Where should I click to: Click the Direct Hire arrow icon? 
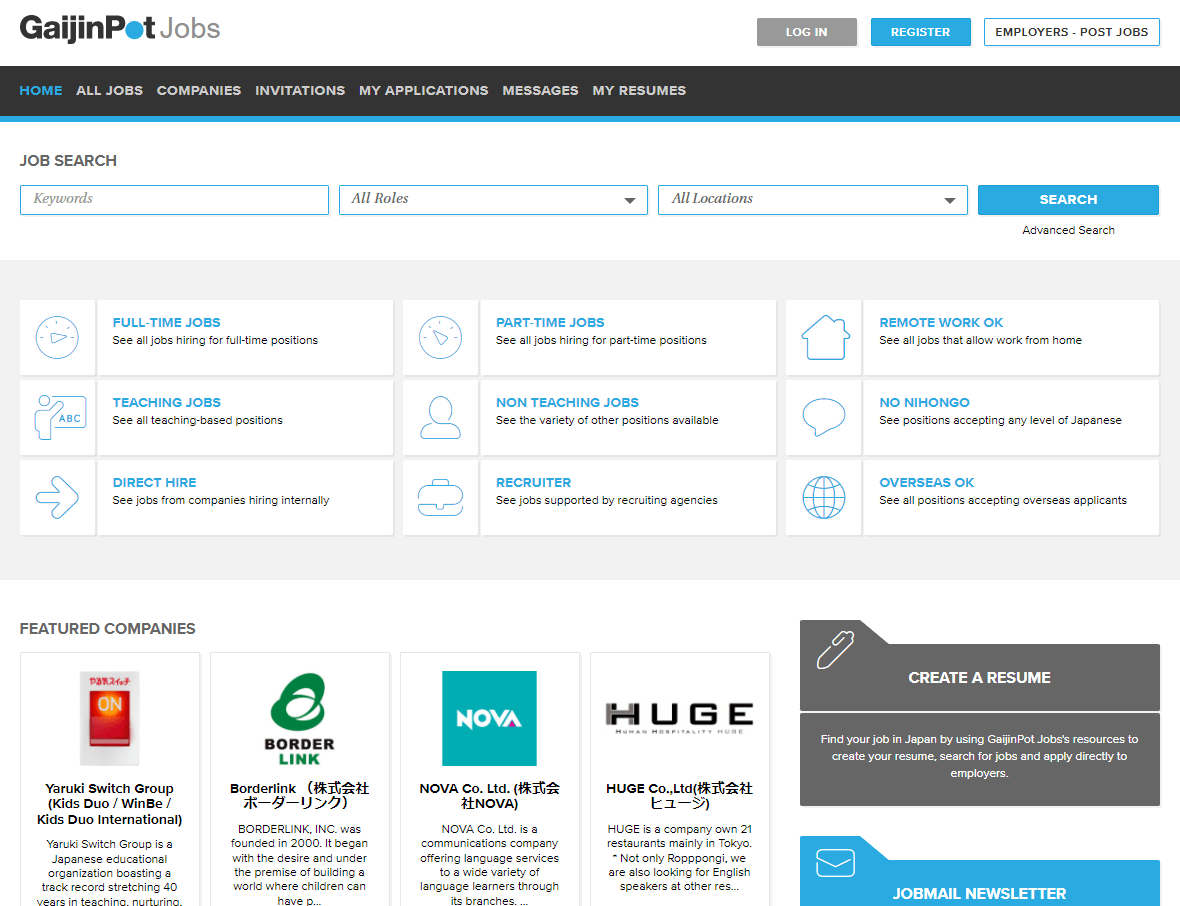coord(57,497)
